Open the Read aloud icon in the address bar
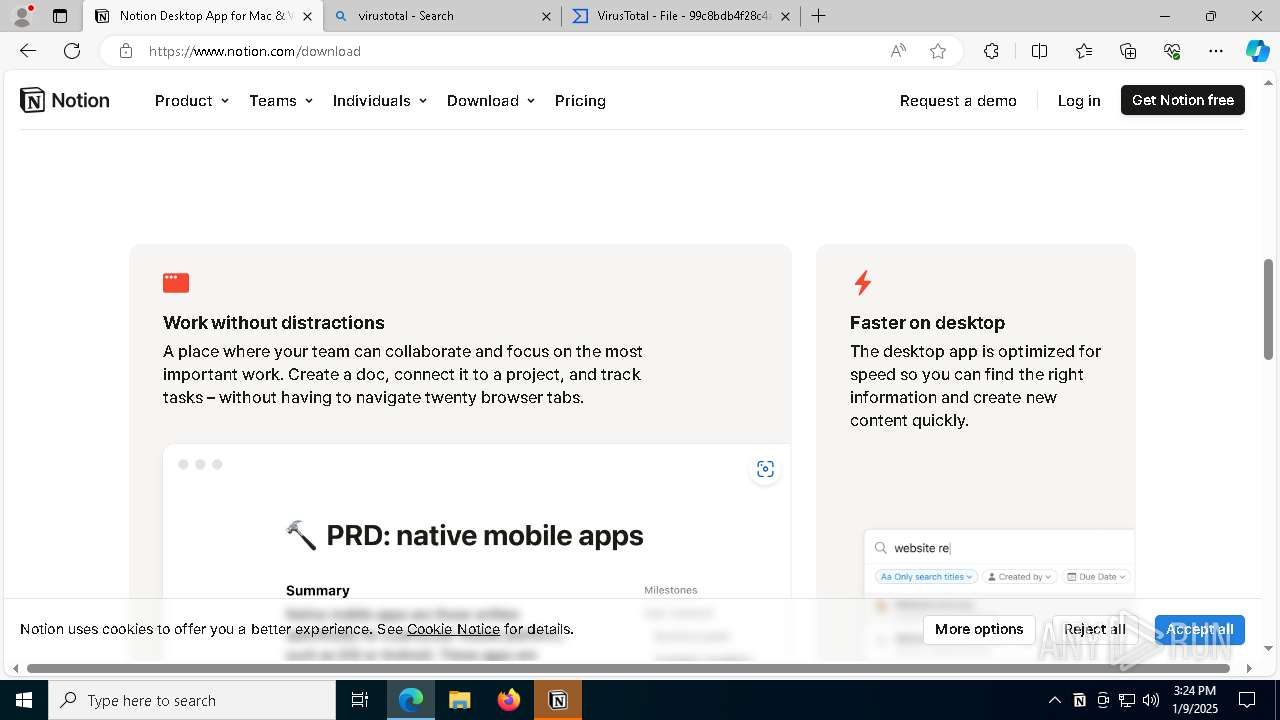 [x=898, y=51]
